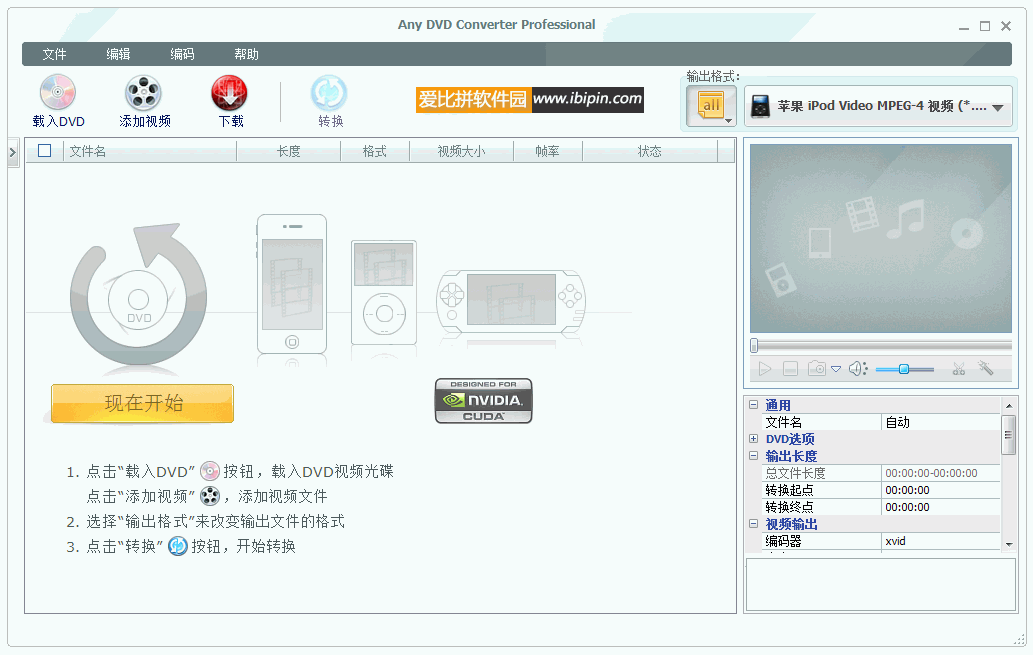Click the yellow 'all' output format icon

coord(711,105)
